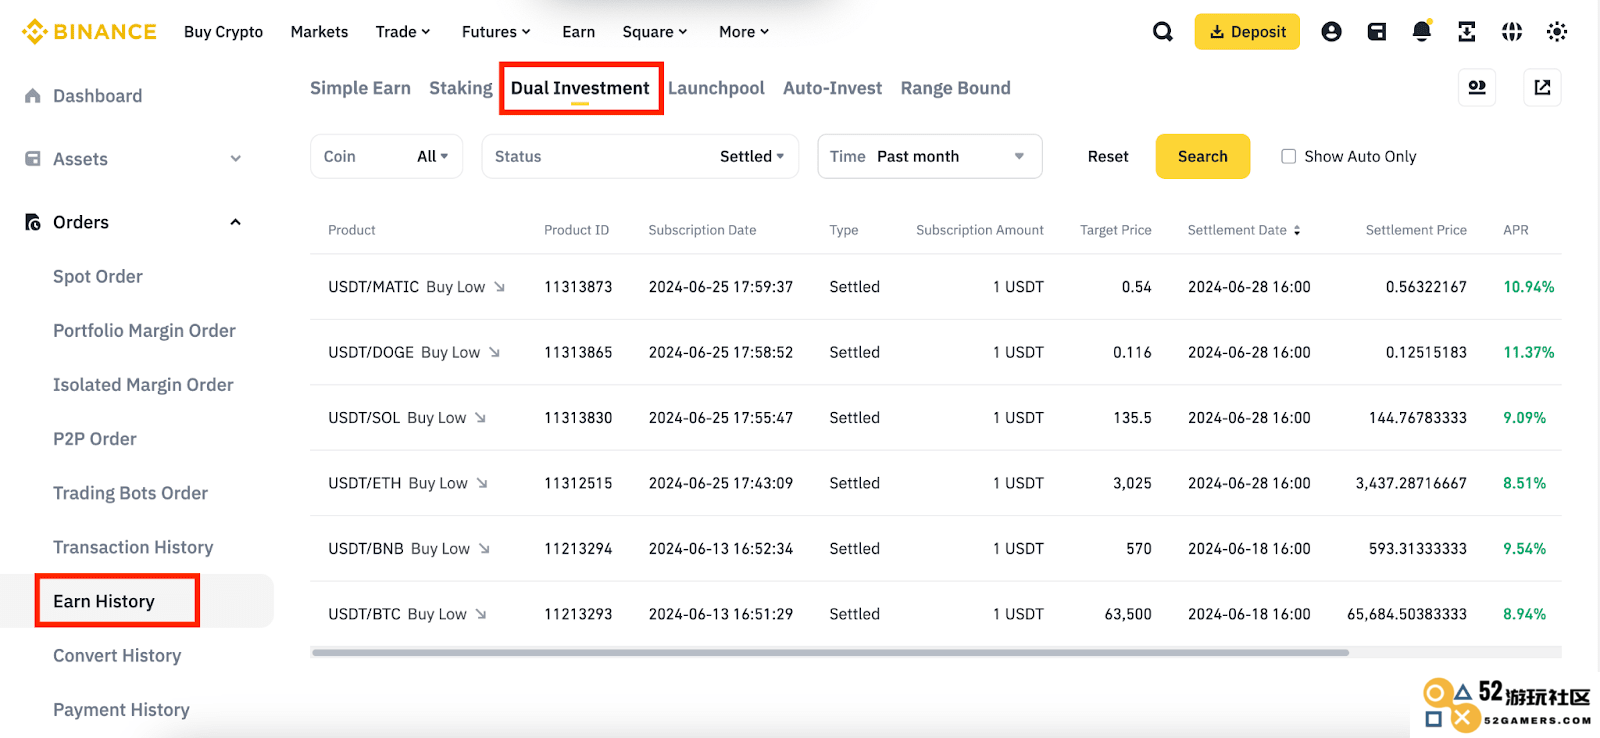
Task: Click the Assets wallet sidebar icon
Action: [33, 159]
